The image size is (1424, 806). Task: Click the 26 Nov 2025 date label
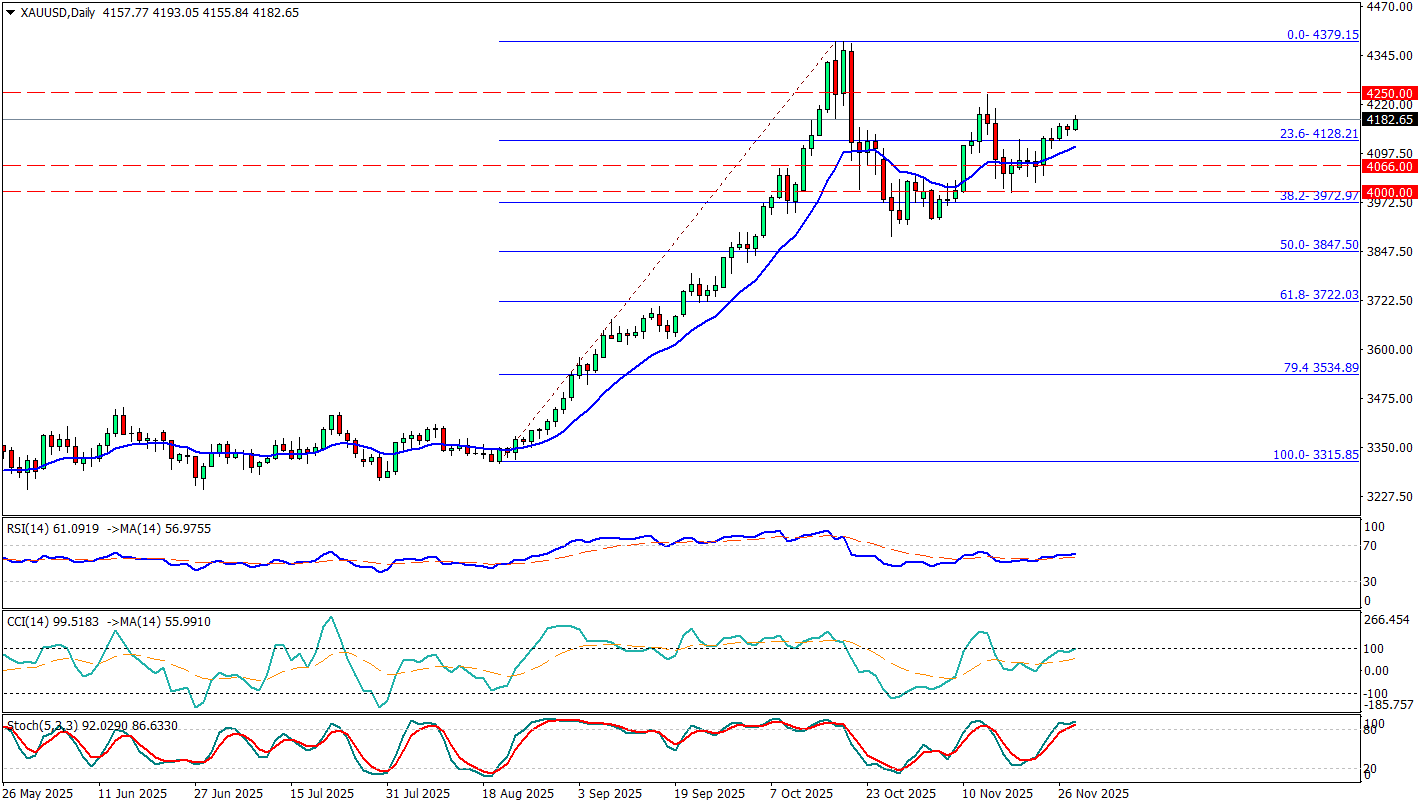coord(1093,793)
